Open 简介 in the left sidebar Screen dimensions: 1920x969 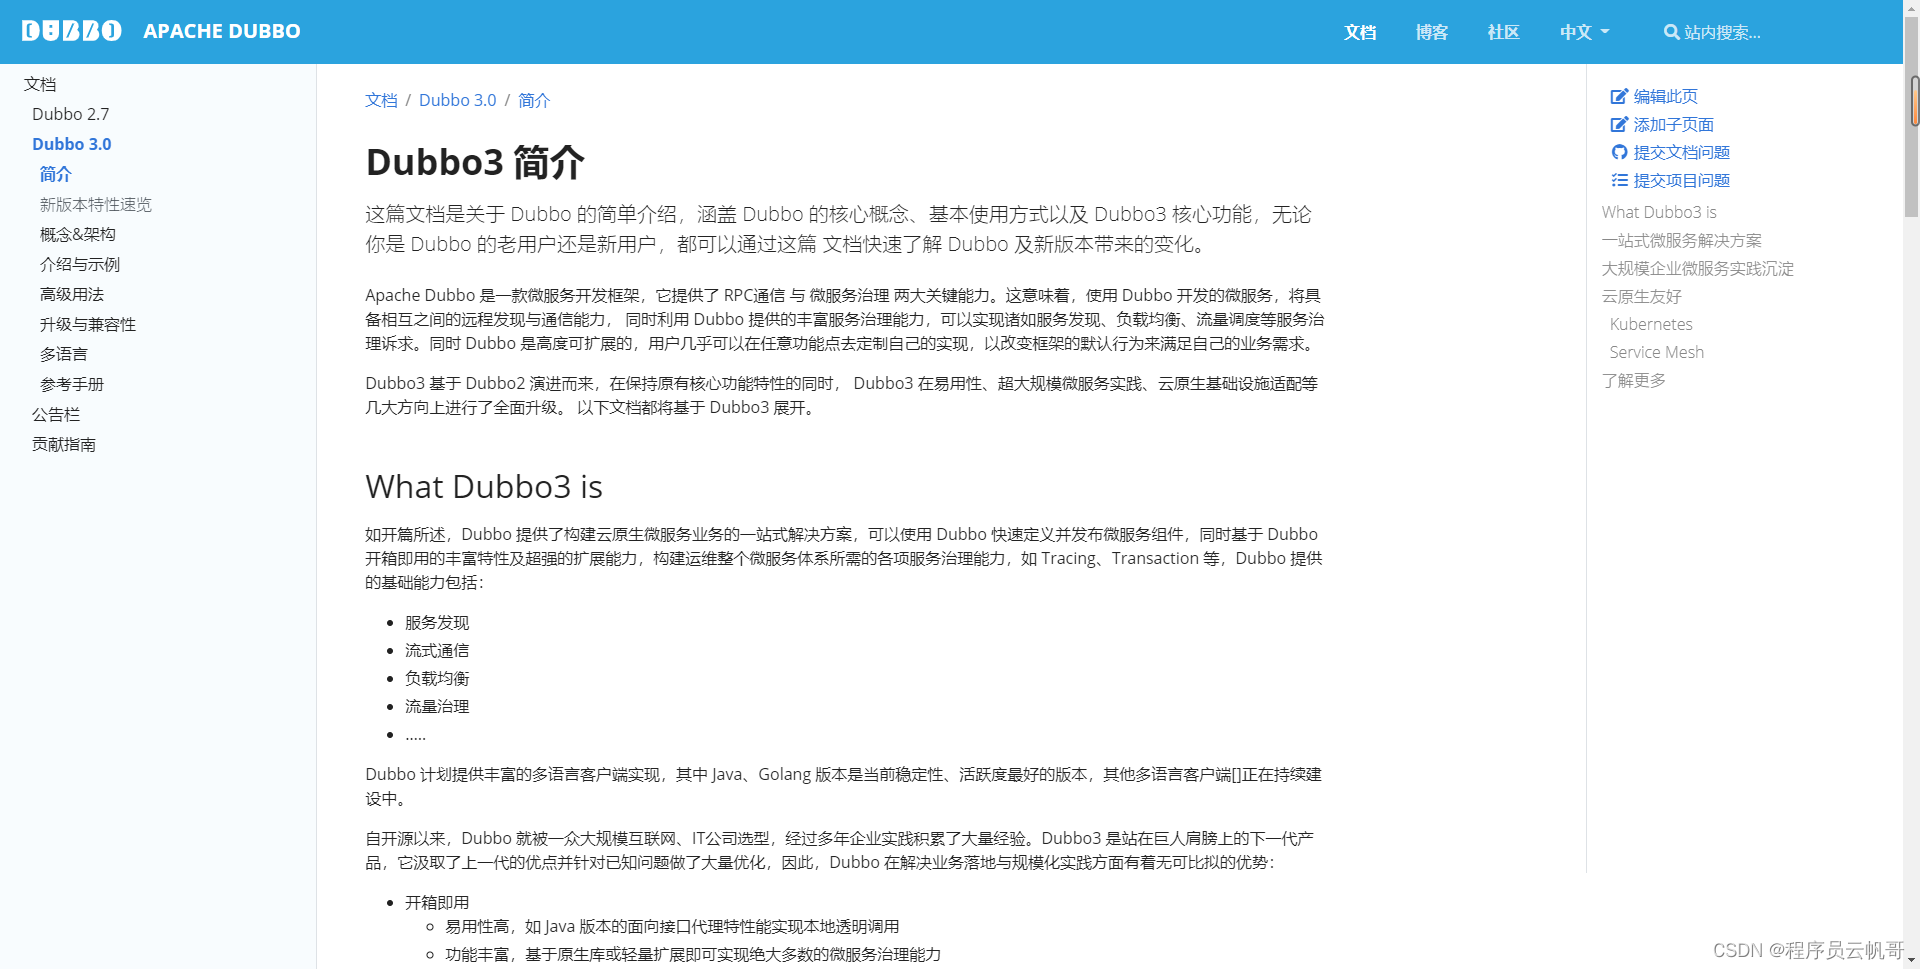pos(56,174)
